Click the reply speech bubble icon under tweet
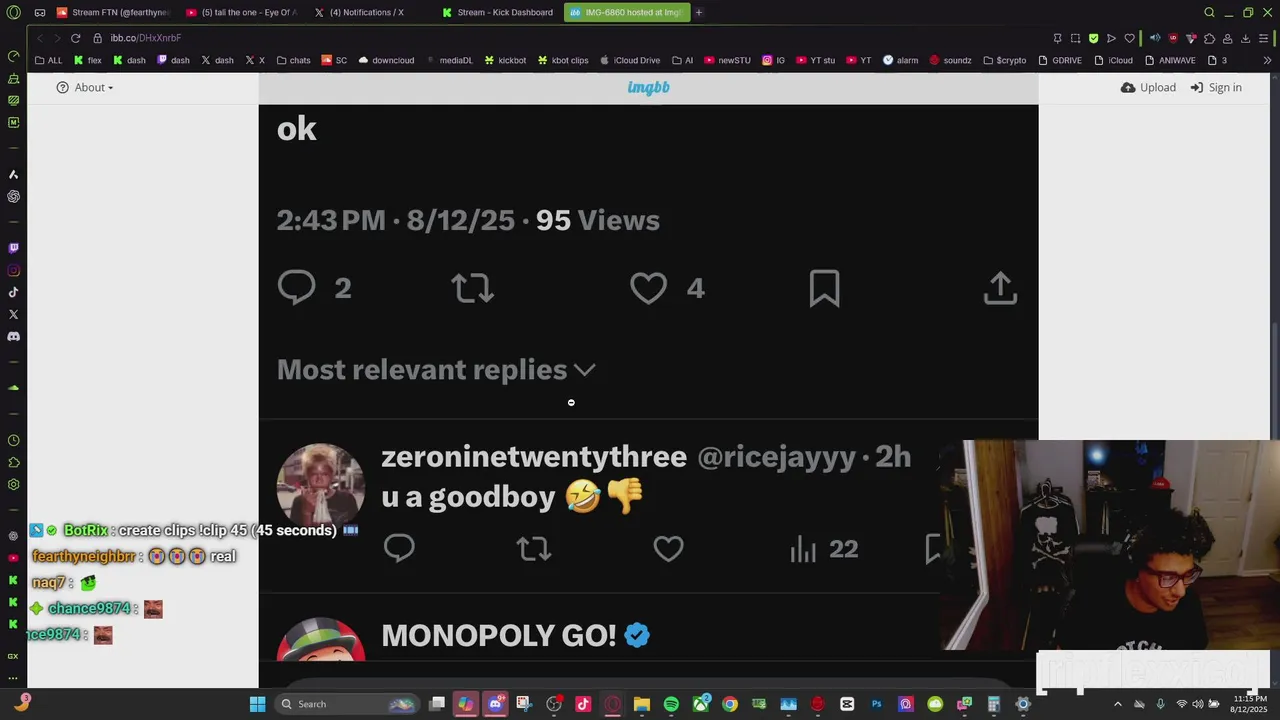The height and width of the screenshot is (720, 1280). pos(297,288)
